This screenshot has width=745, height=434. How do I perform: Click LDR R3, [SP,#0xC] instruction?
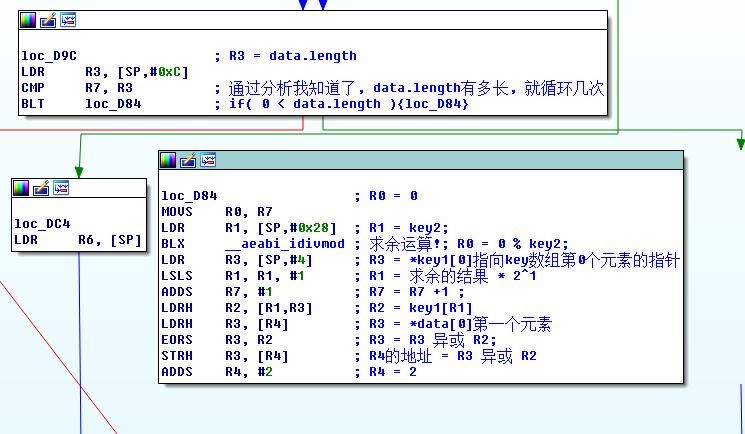(x=105, y=72)
